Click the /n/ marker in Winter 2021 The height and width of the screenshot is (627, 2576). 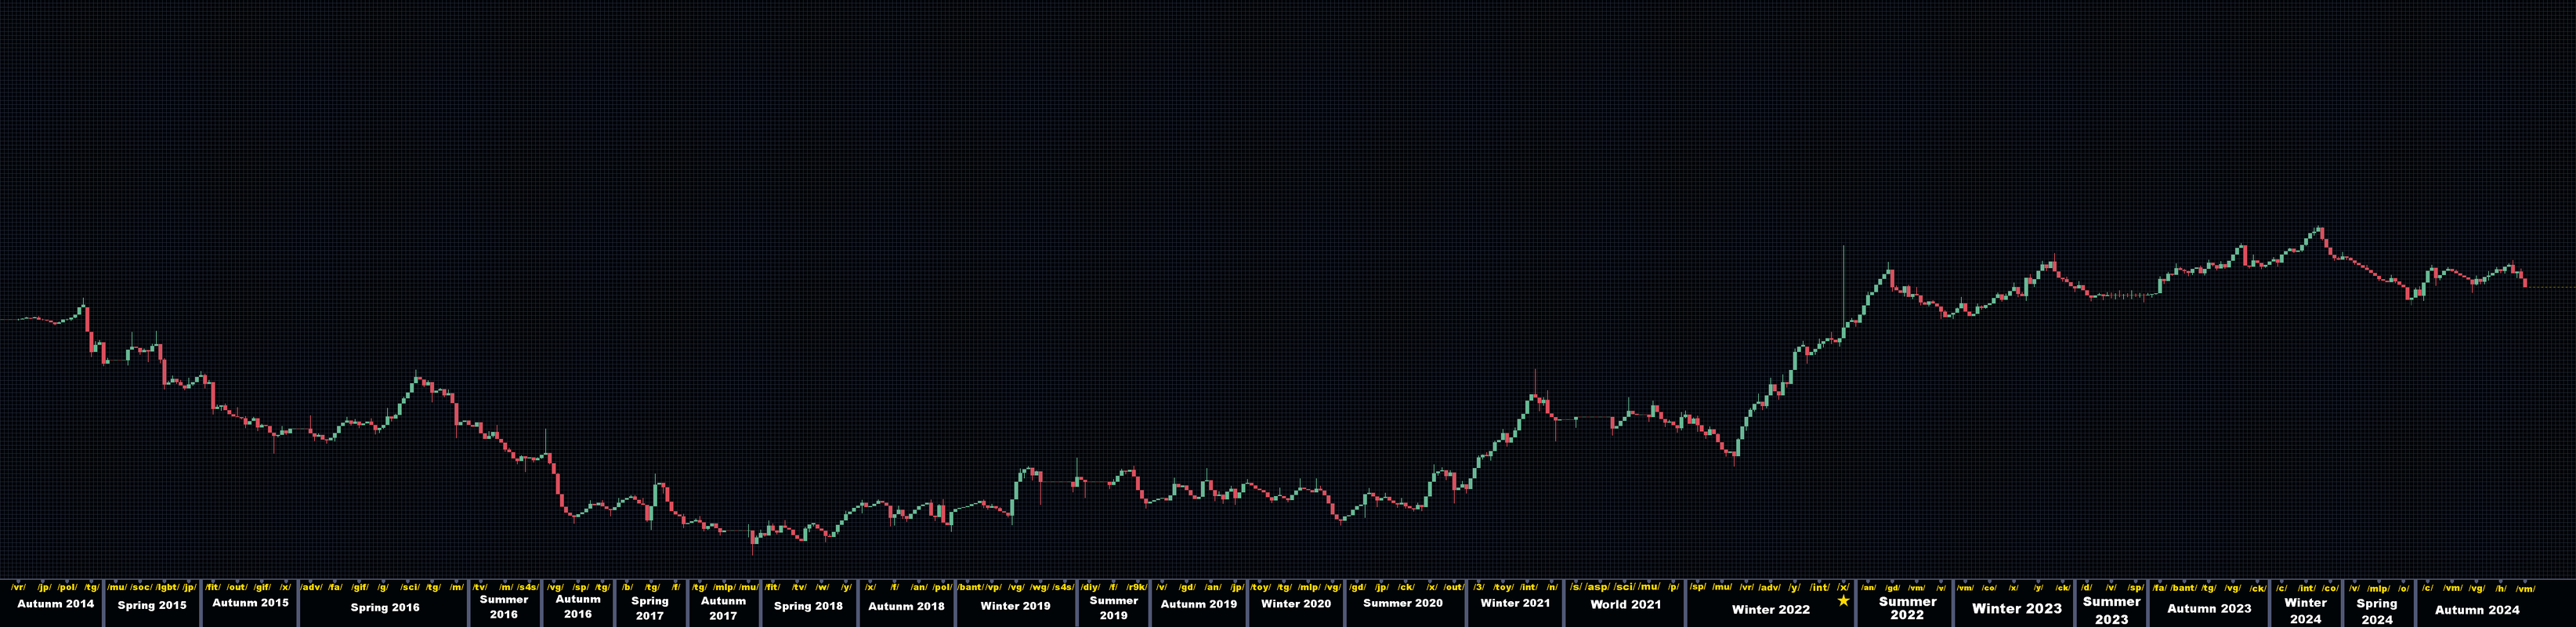click(1553, 587)
